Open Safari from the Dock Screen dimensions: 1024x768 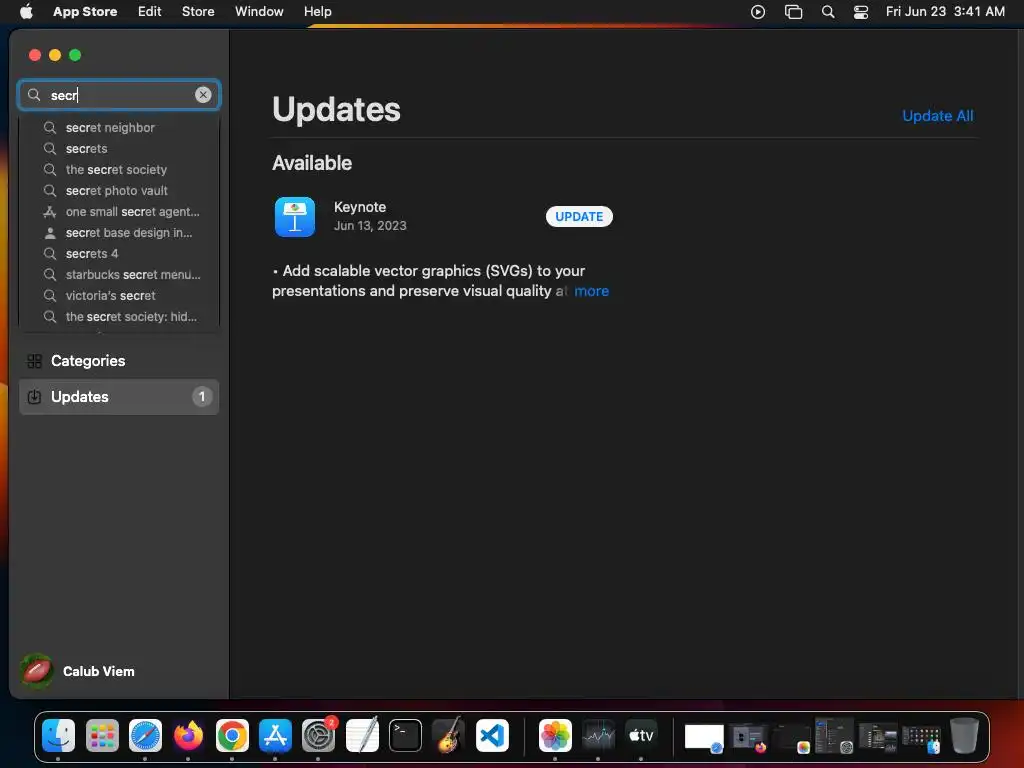pyautogui.click(x=145, y=735)
